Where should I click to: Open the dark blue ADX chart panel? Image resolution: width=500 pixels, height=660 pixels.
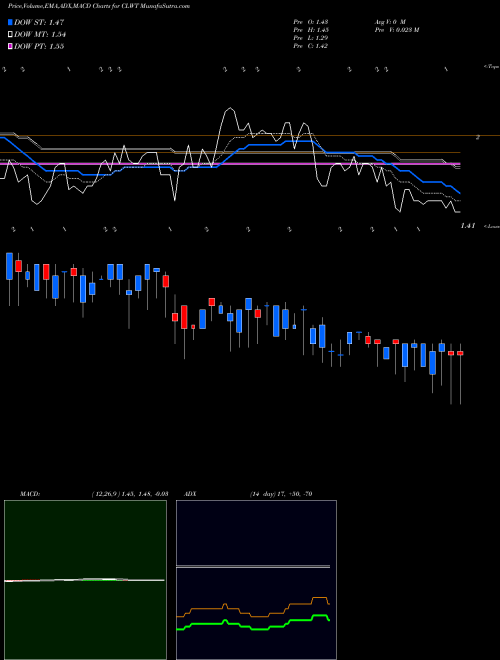click(x=256, y=580)
